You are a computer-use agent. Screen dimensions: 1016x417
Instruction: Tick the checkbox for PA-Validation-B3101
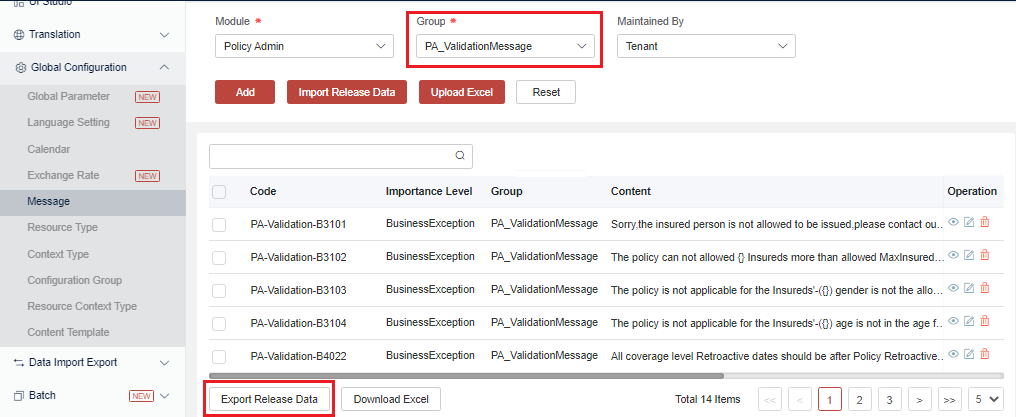(219, 224)
